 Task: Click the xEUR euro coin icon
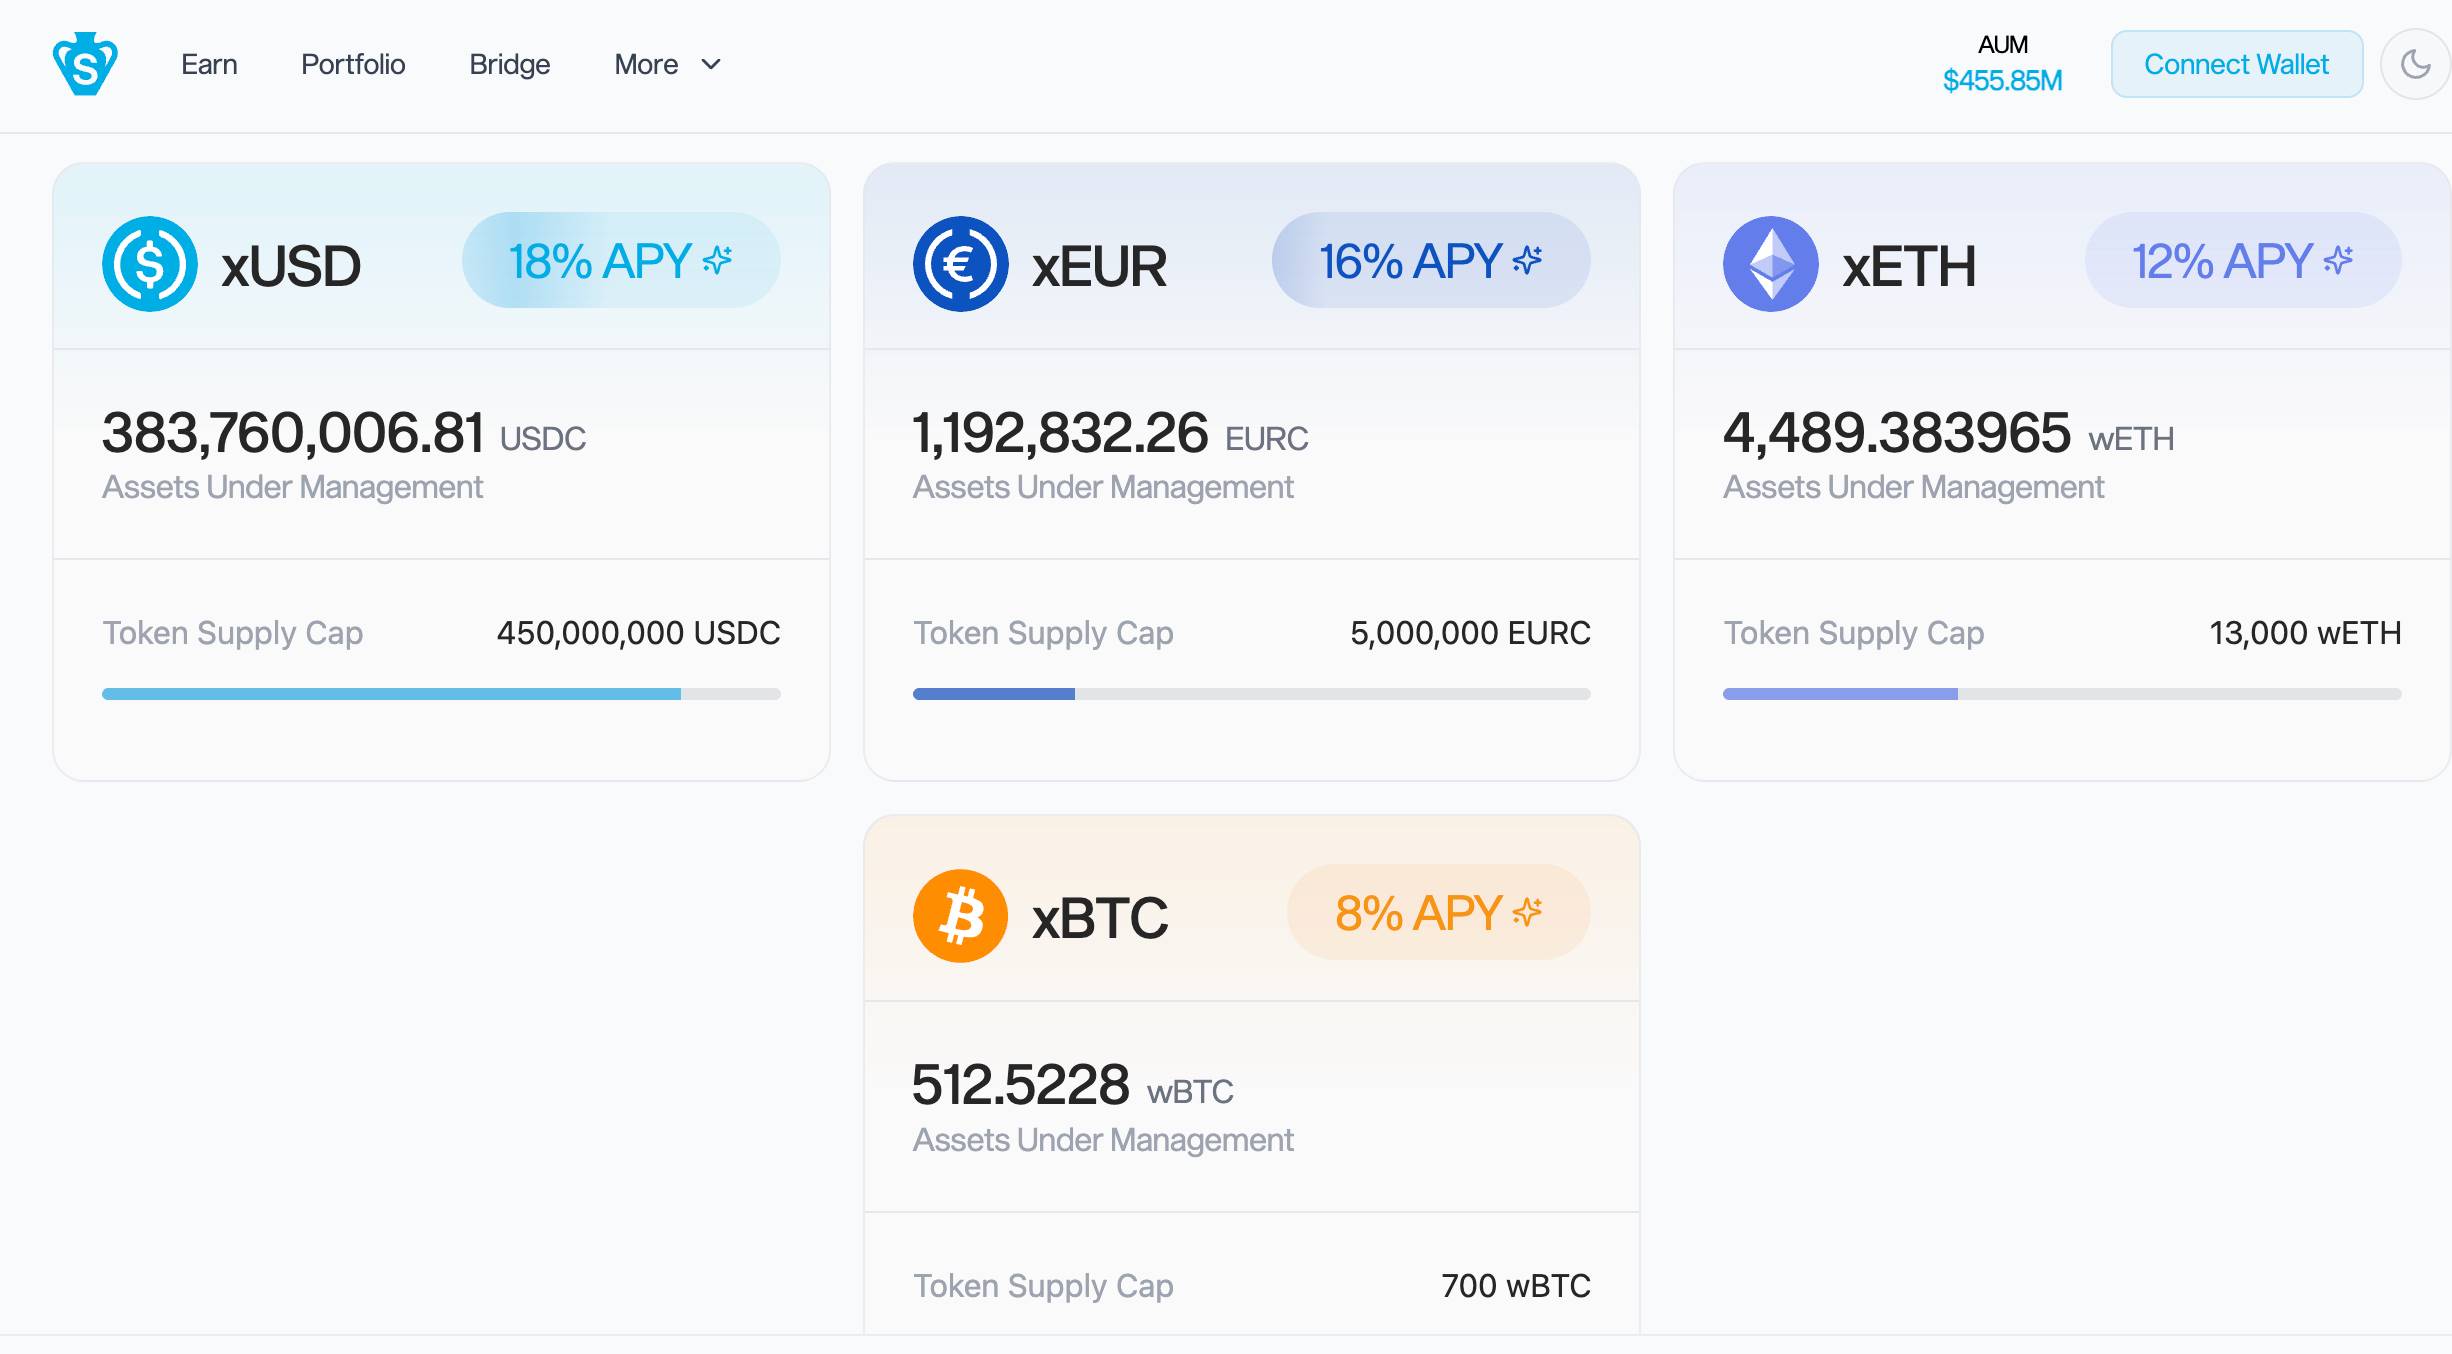point(960,263)
